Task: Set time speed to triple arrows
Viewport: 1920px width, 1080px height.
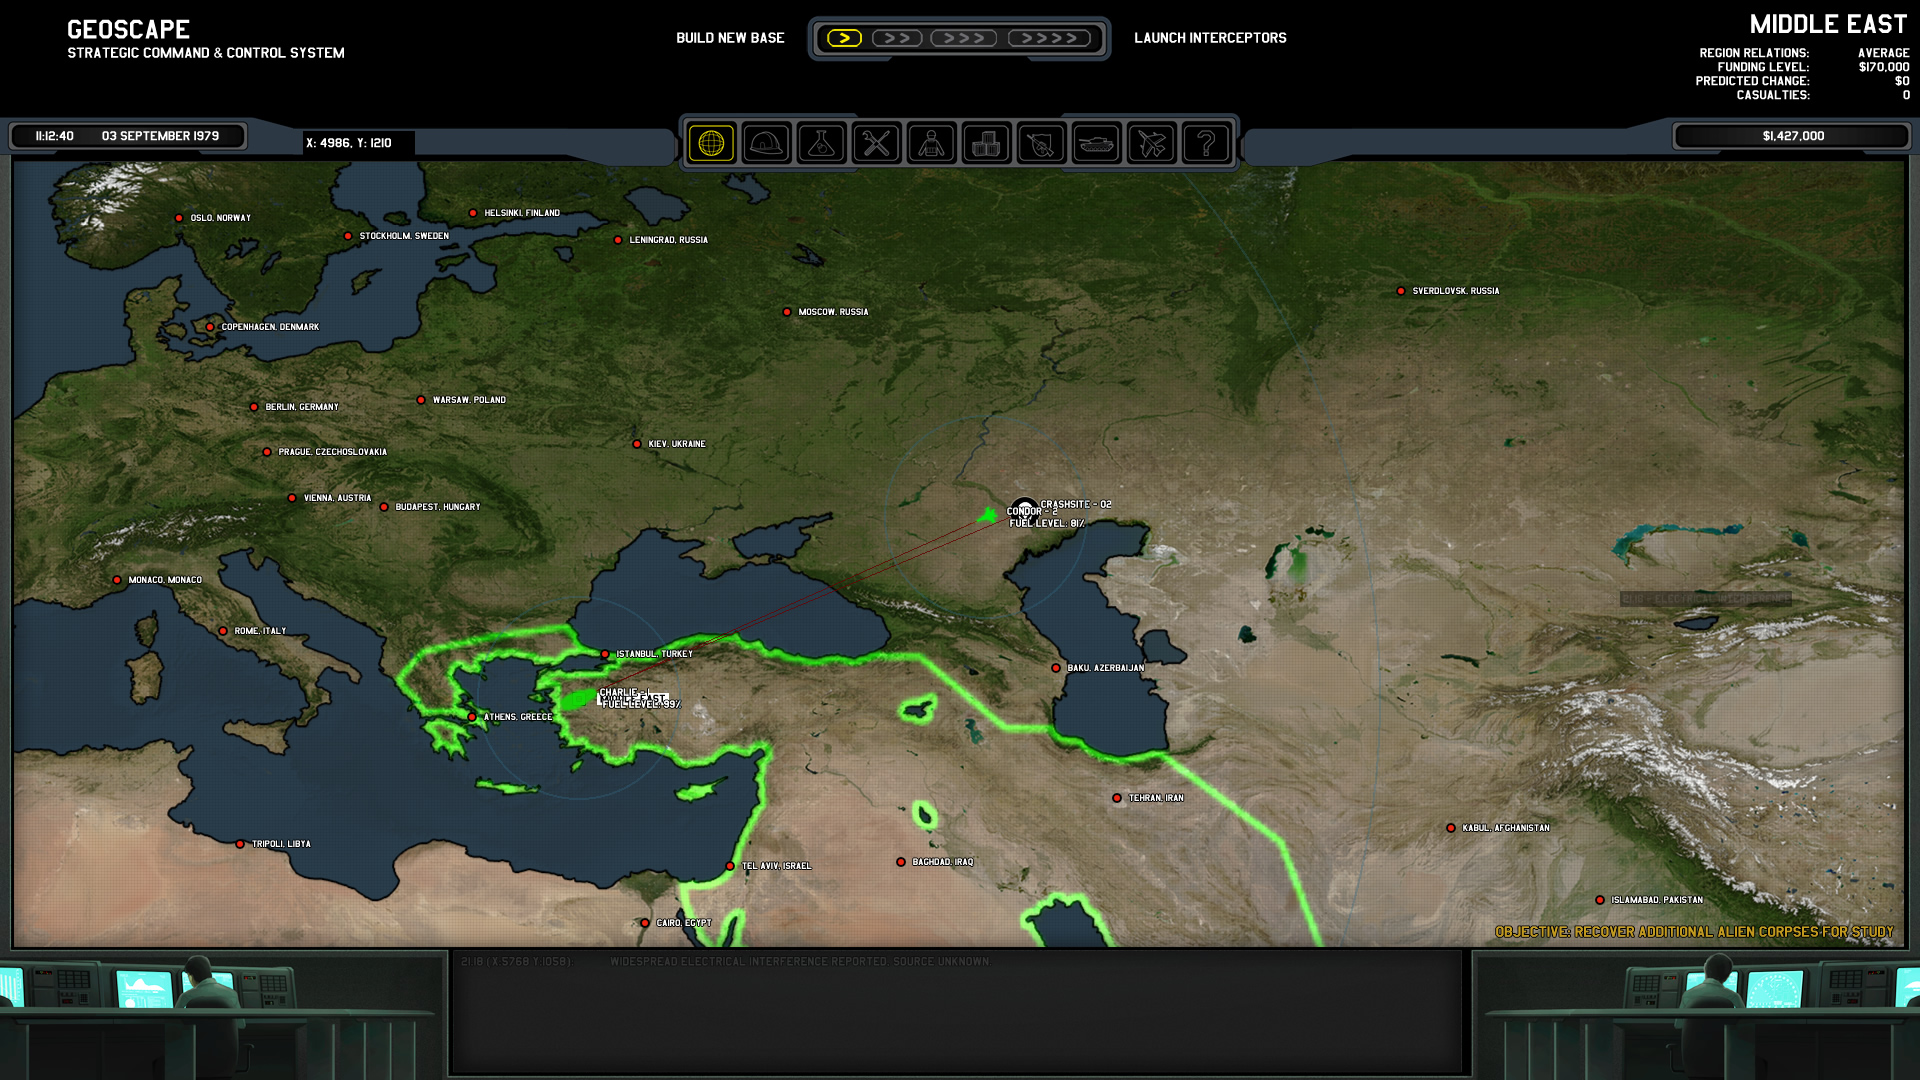Action: click(x=964, y=38)
